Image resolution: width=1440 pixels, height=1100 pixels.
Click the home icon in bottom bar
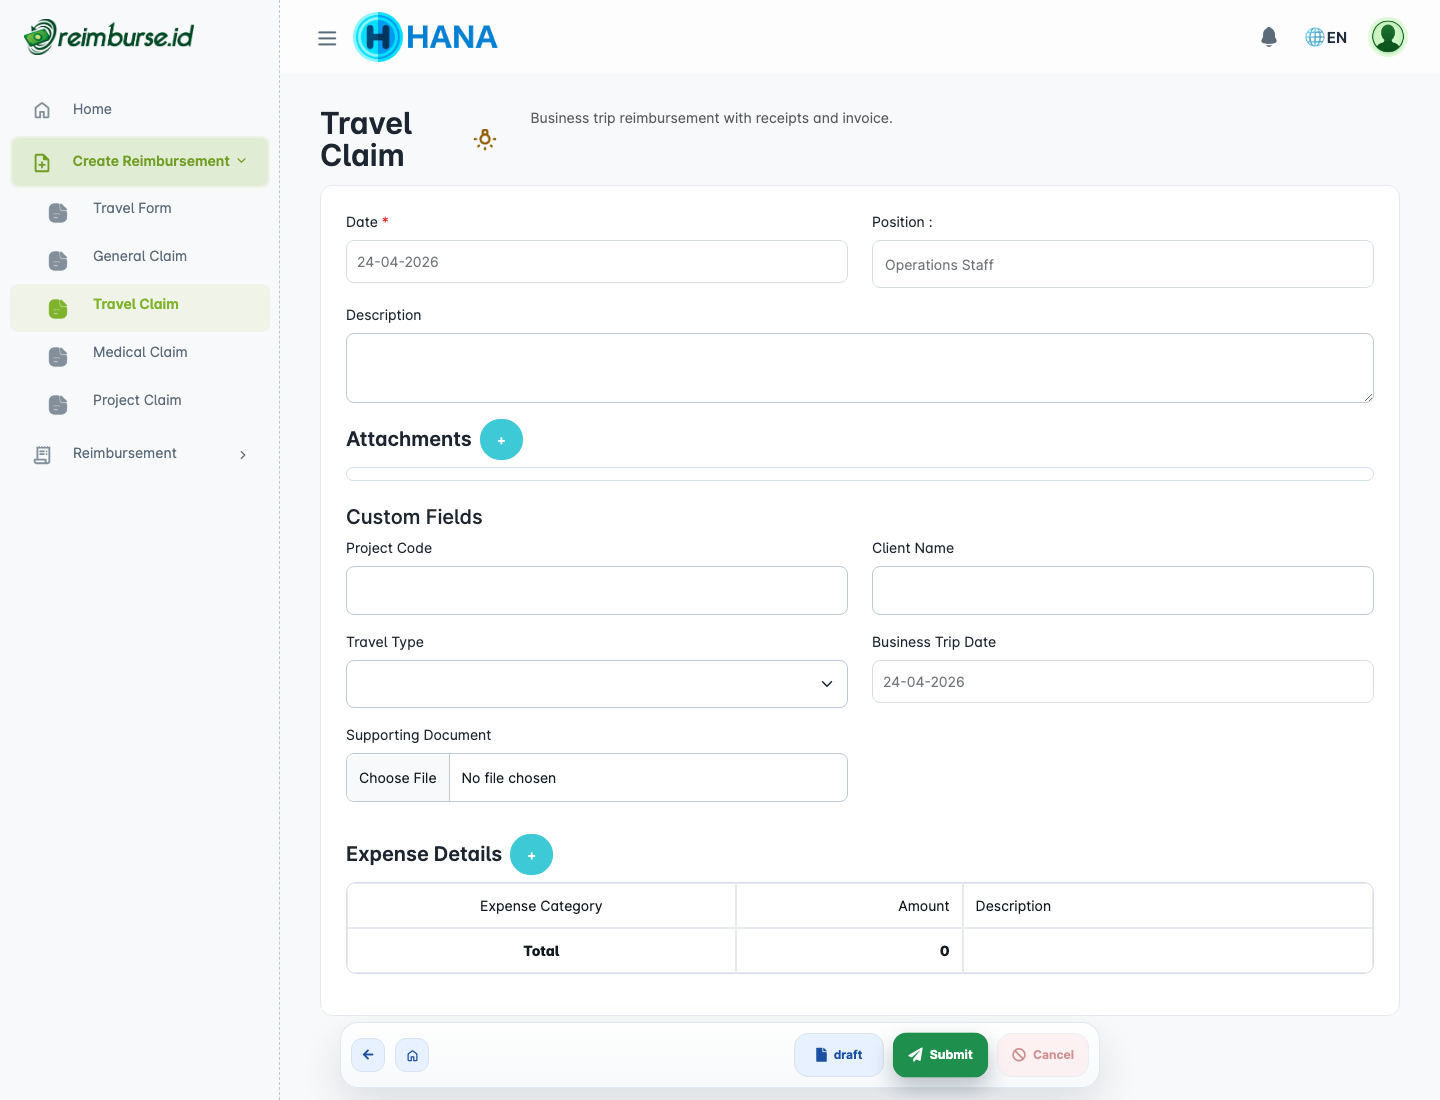point(412,1055)
